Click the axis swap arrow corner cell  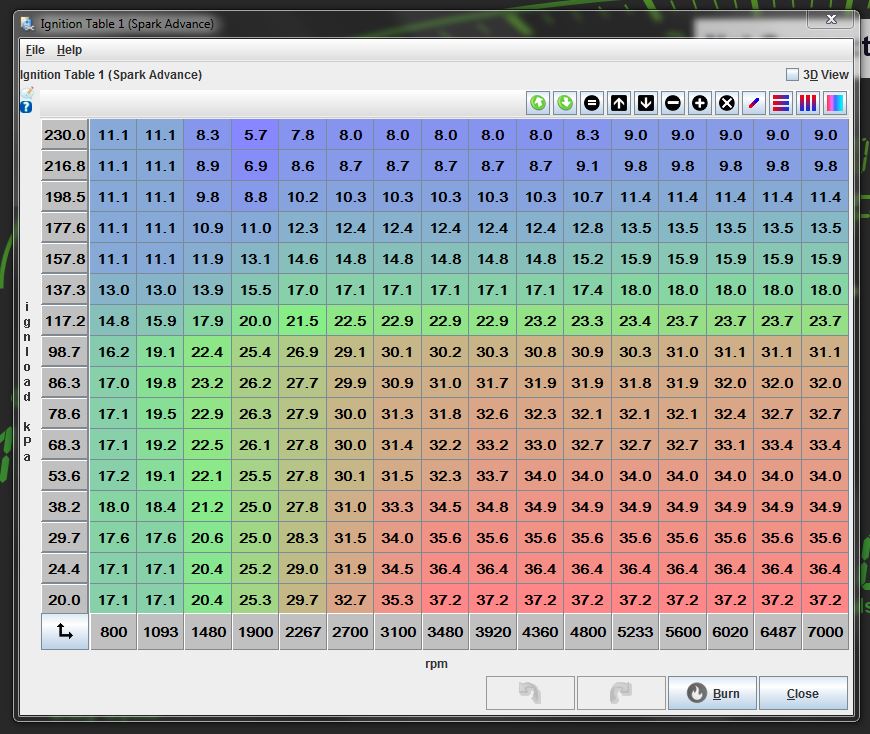coord(65,632)
